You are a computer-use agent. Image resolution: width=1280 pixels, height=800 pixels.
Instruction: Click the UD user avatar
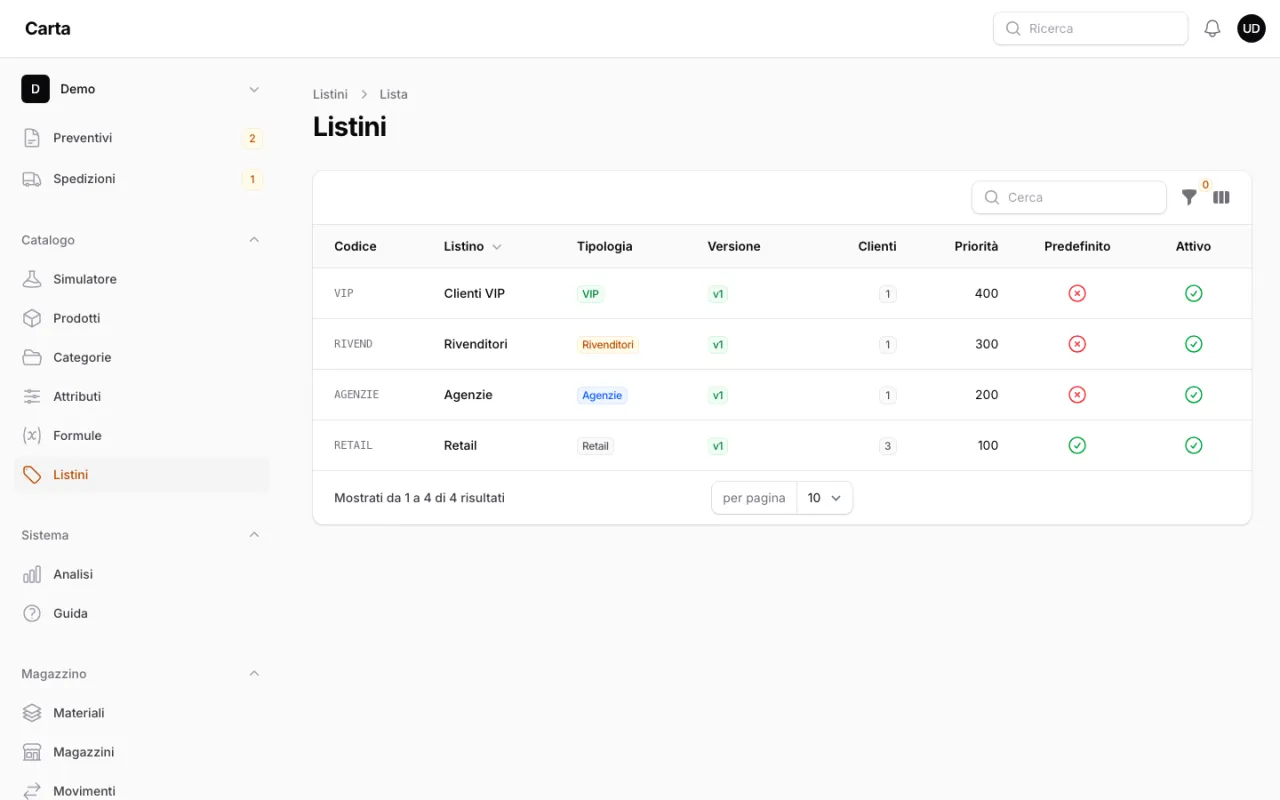point(1251,29)
